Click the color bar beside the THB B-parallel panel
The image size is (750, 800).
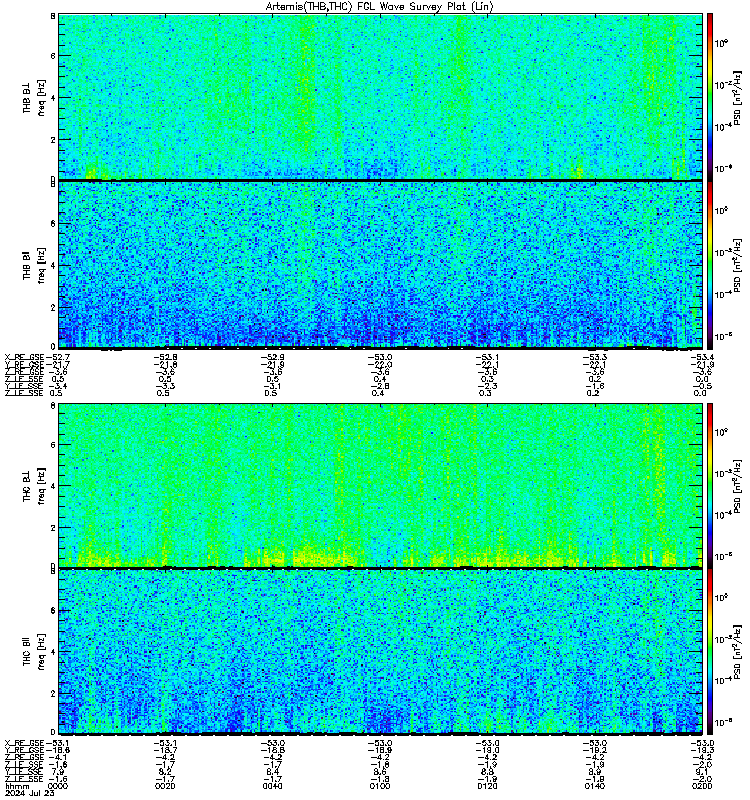(710, 265)
